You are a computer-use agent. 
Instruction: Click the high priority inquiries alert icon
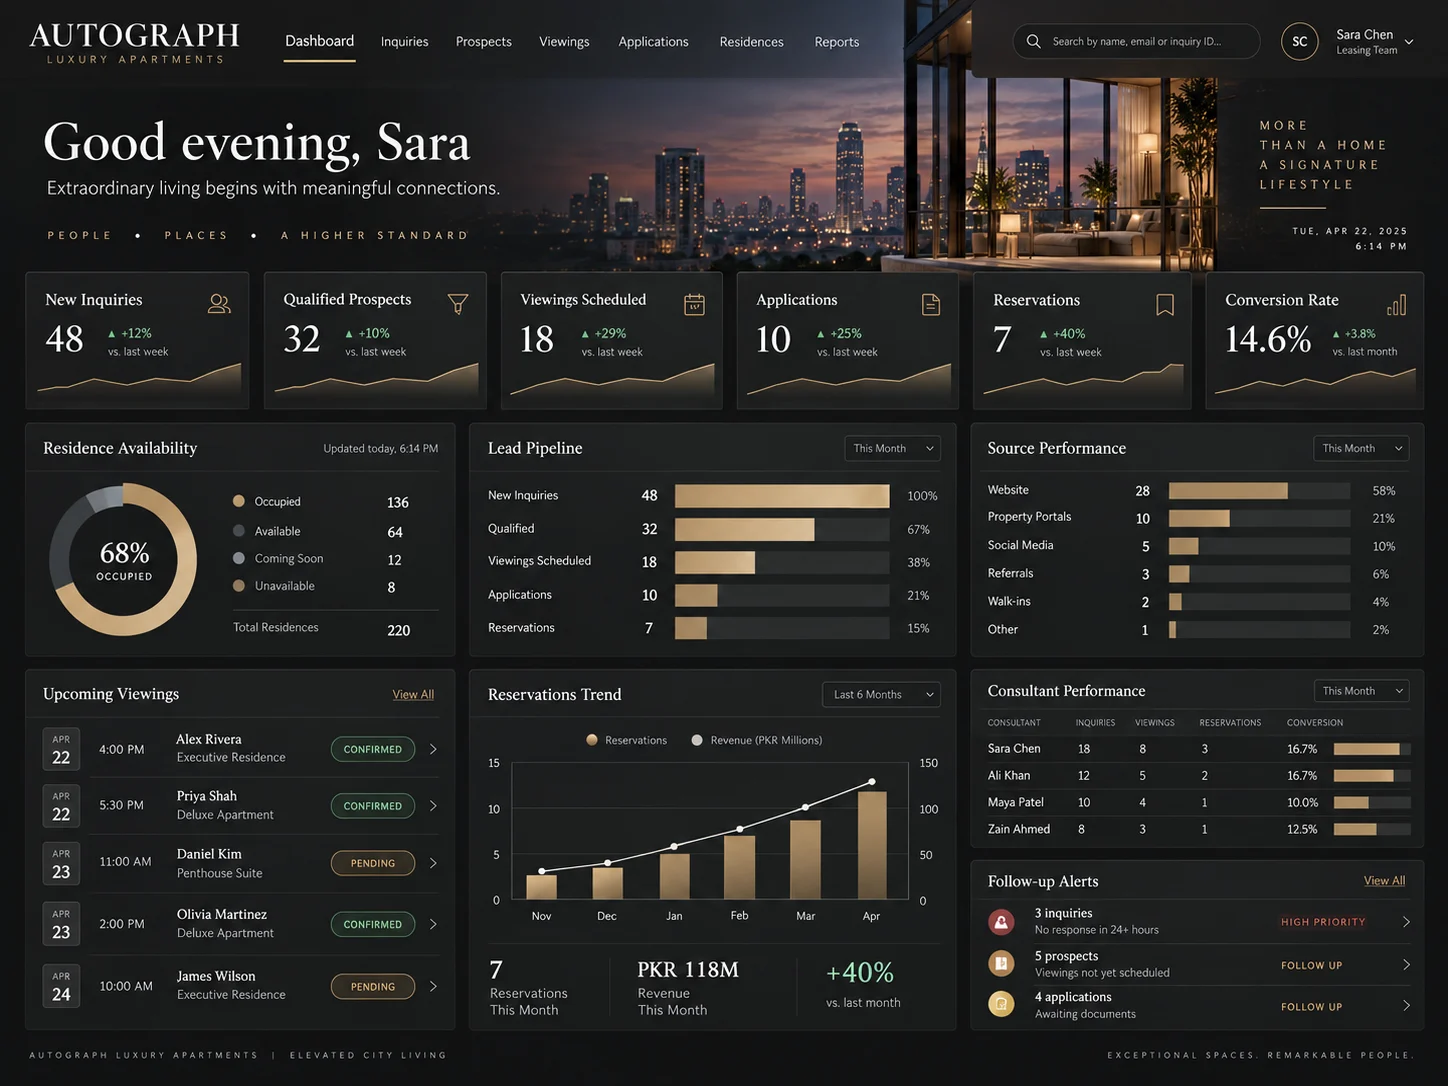point(1001,922)
